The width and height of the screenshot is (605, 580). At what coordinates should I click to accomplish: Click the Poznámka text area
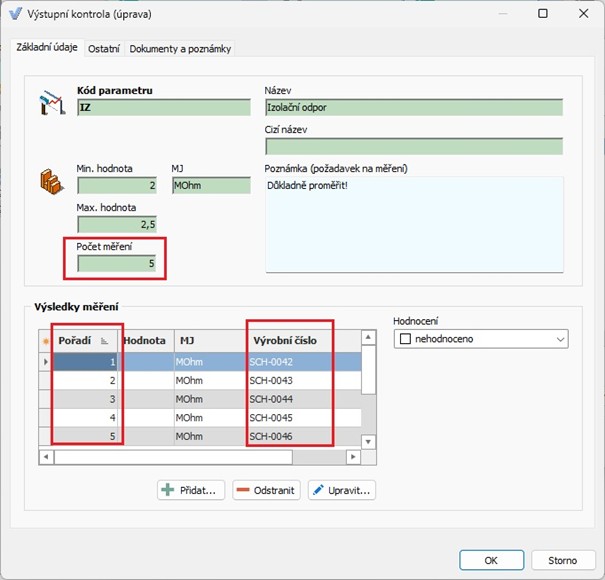pos(414,225)
